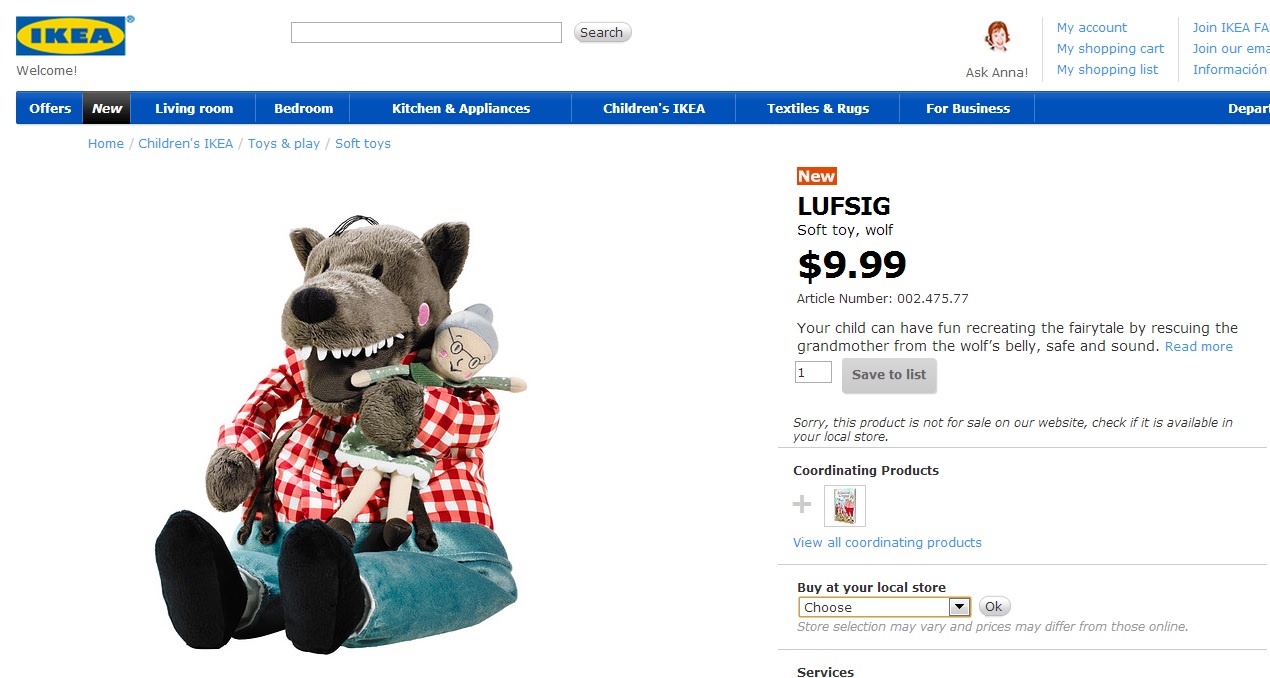Open the coordinating product book thumbnail
The height and width of the screenshot is (678, 1270).
[x=844, y=506]
